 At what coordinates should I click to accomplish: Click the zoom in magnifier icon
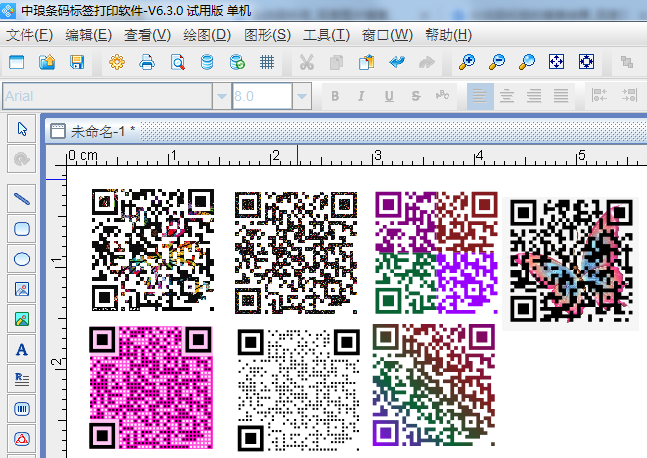click(466, 62)
